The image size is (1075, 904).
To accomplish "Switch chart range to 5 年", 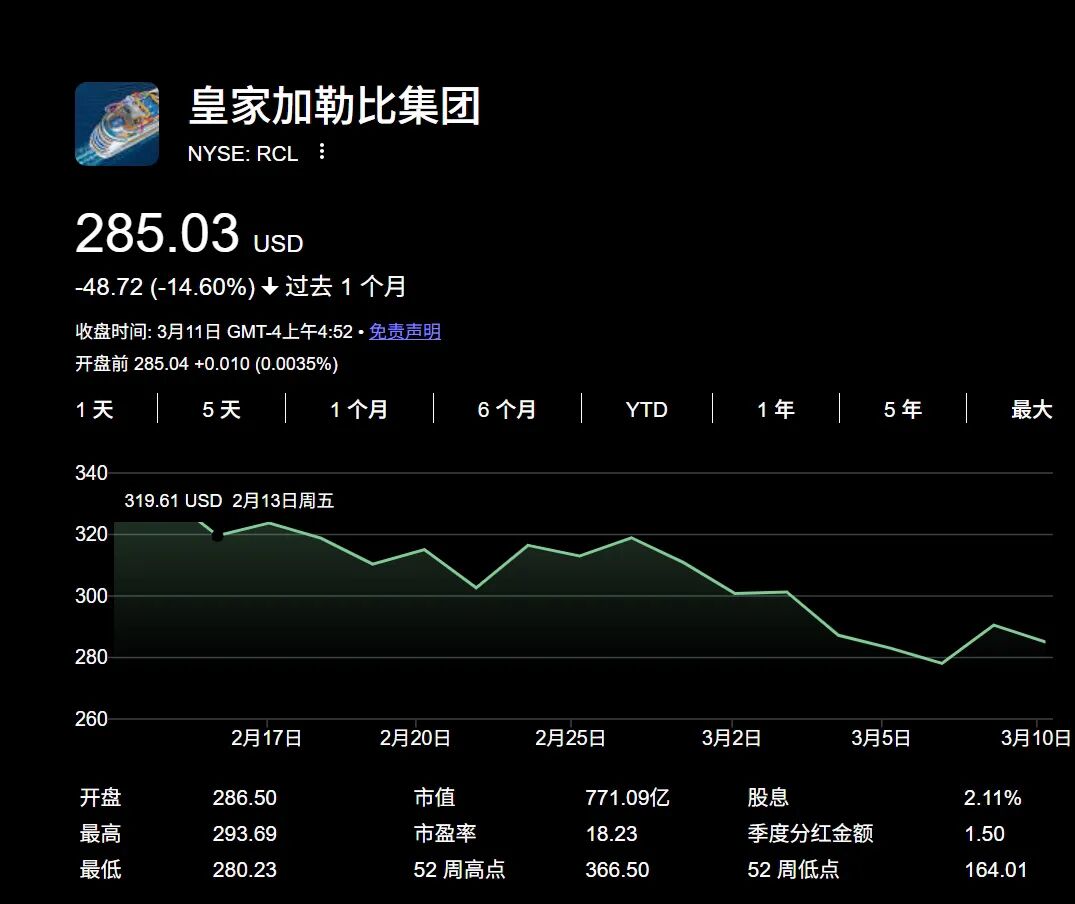I will 902,410.
